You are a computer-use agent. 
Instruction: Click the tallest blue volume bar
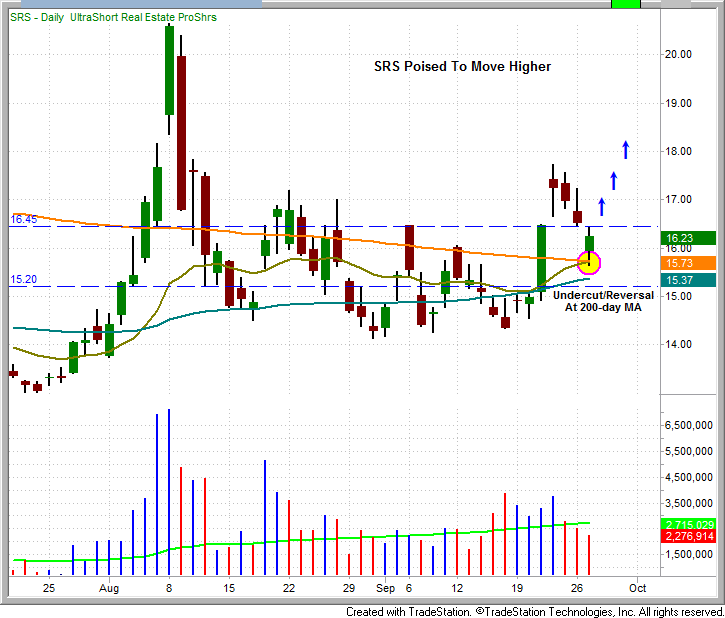point(169,492)
